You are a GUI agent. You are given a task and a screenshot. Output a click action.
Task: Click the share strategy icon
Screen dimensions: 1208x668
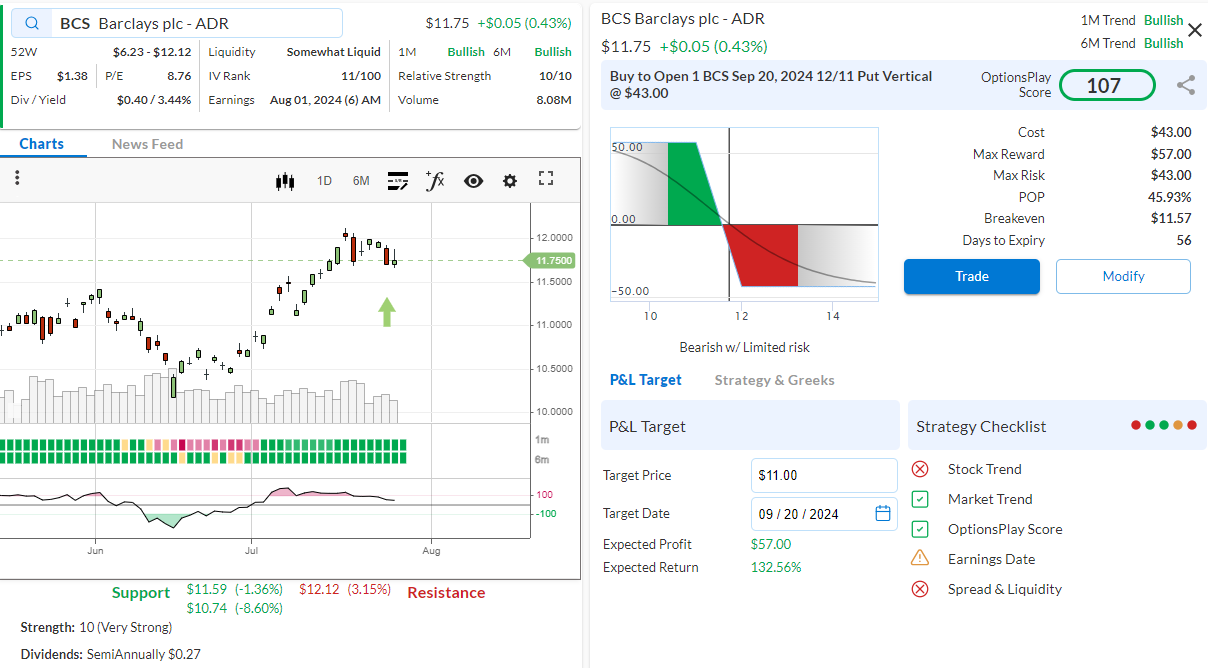1186,86
